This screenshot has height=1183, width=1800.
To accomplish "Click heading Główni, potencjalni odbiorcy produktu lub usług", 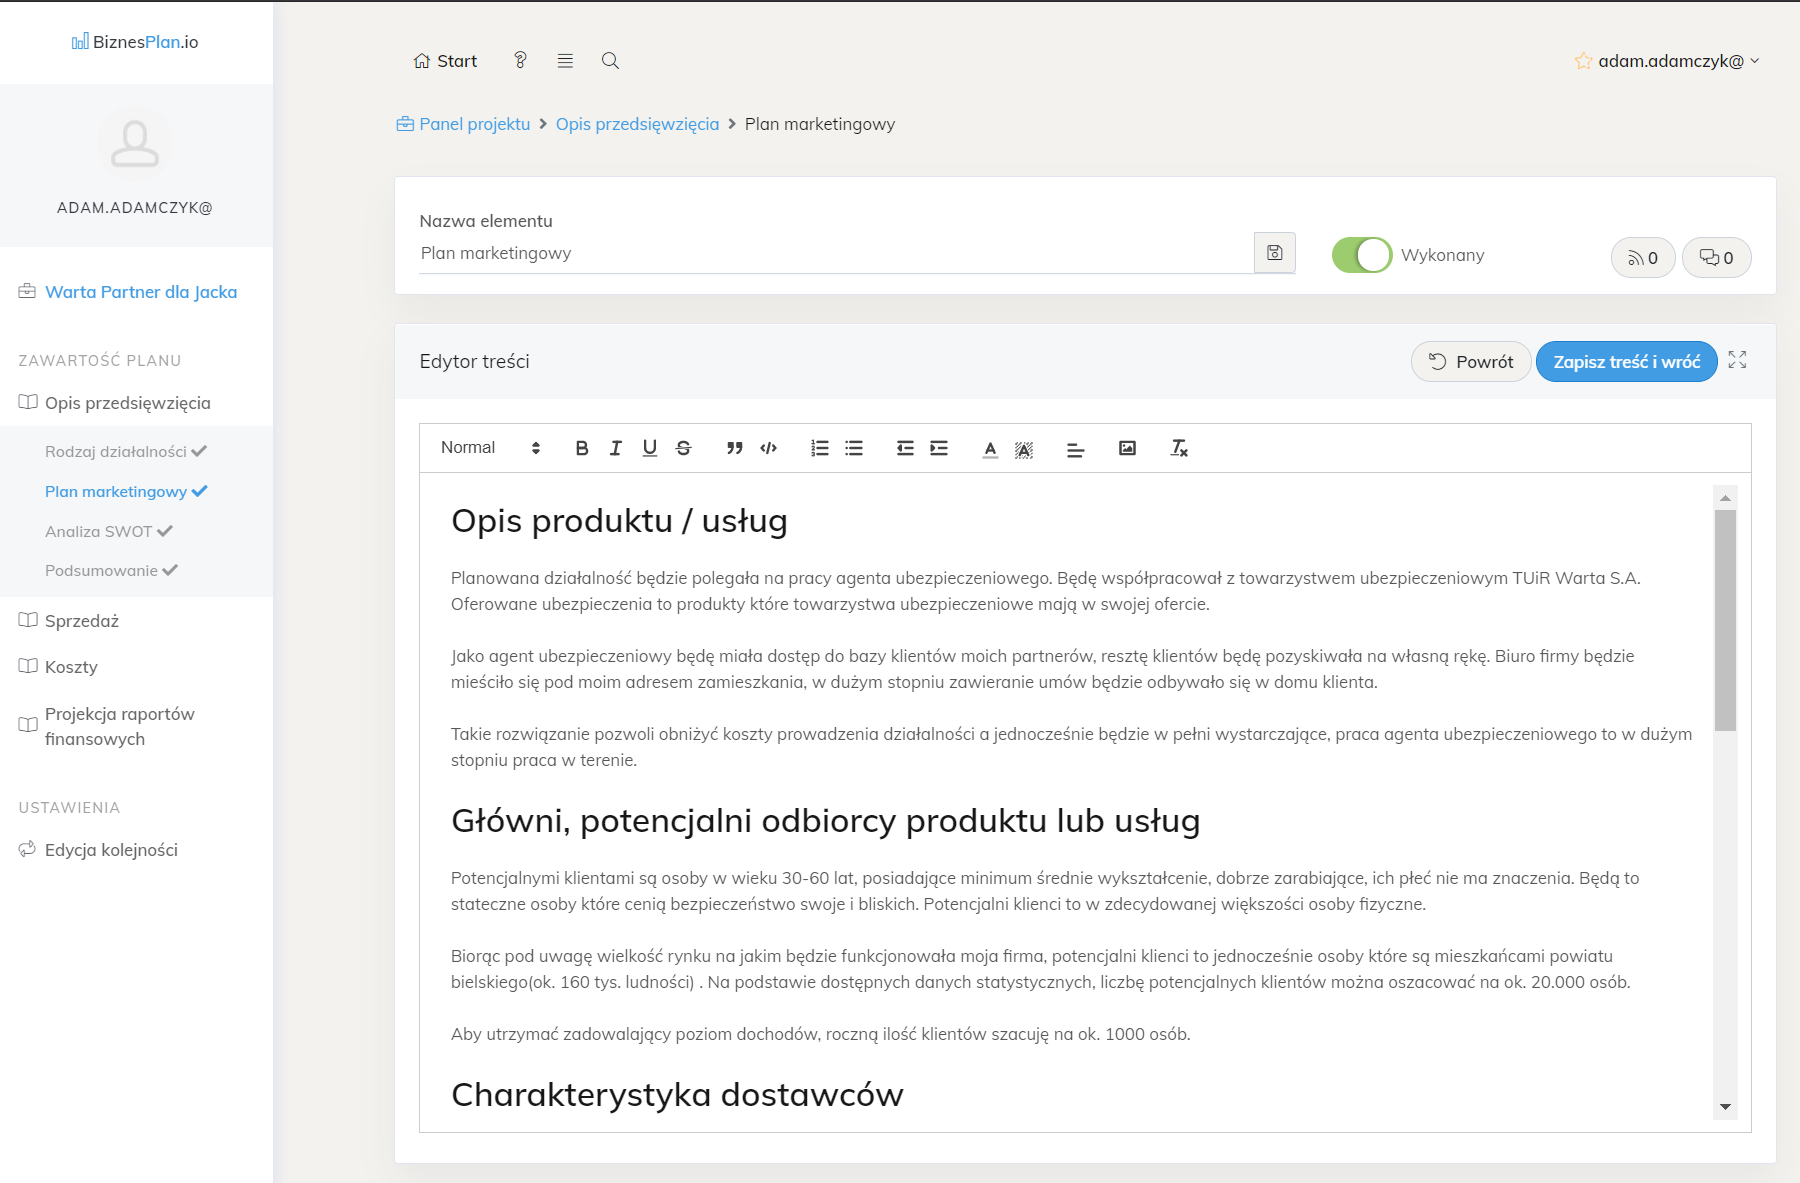I will coord(825,821).
